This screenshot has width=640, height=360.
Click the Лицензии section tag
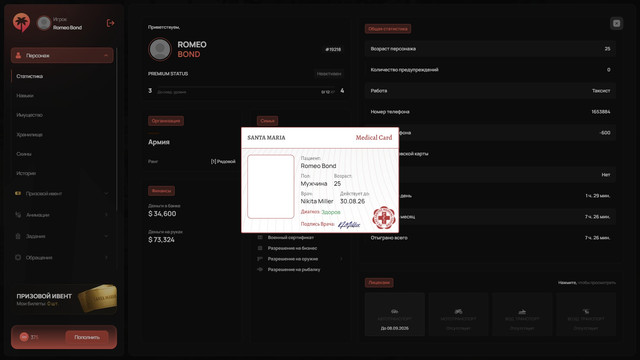pyautogui.click(x=379, y=282)
